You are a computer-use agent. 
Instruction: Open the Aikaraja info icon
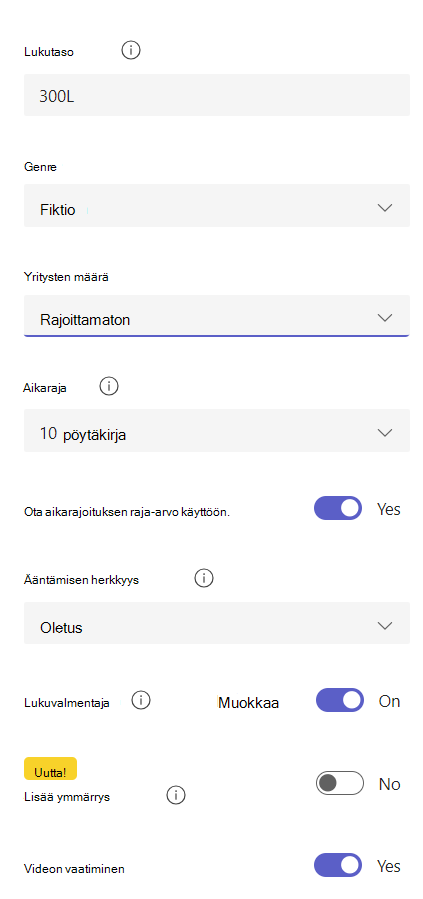[109, 386]
